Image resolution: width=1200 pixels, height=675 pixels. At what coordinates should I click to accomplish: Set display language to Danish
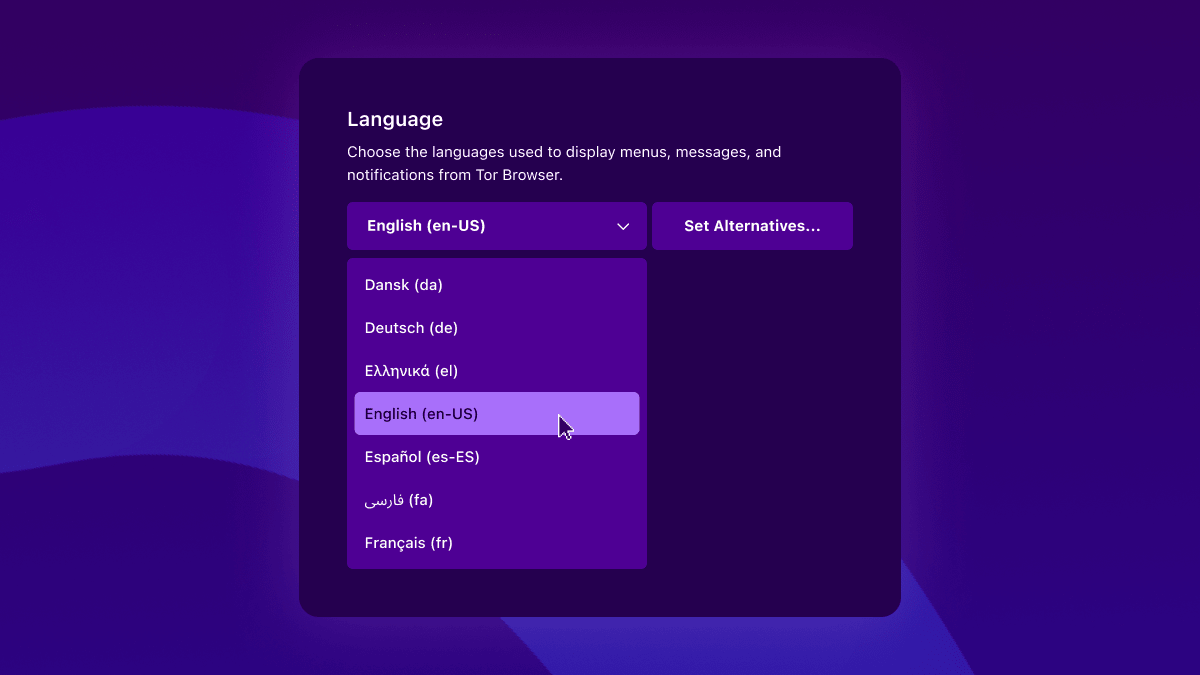coord(404,285)
